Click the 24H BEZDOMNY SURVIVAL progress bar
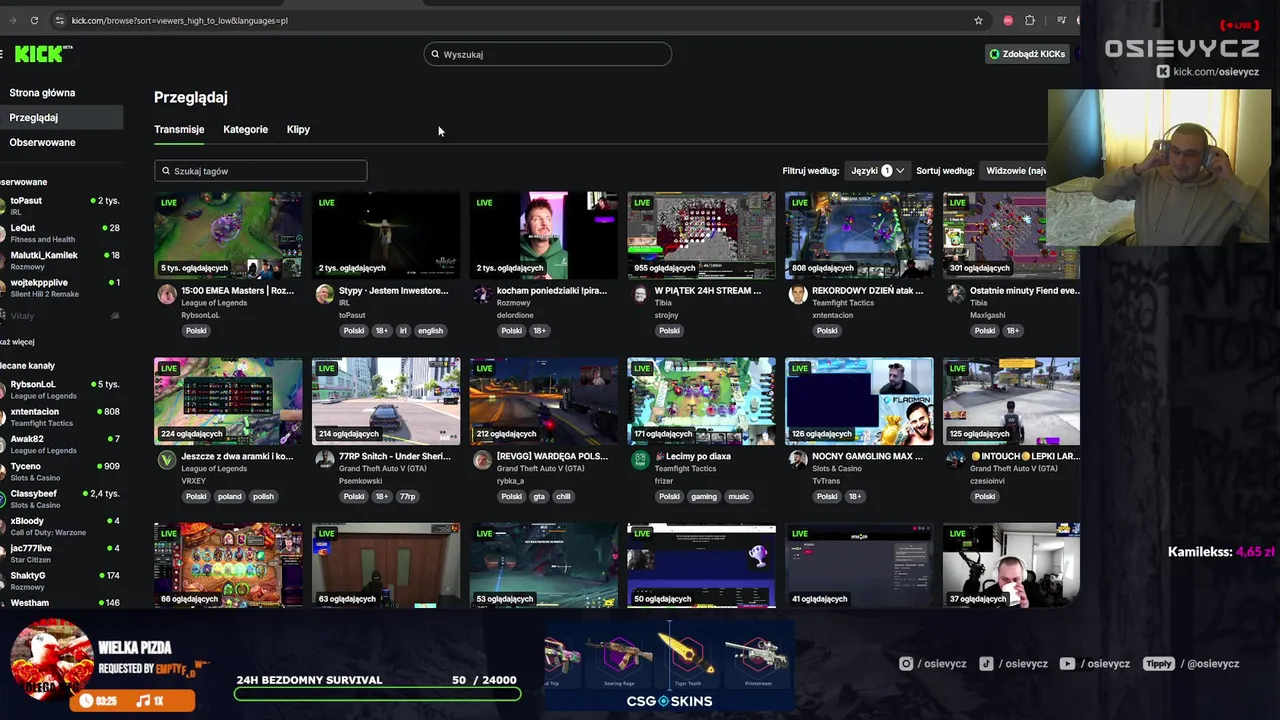The width and height of the screenshot is (1280, 720). pos(377,695)
